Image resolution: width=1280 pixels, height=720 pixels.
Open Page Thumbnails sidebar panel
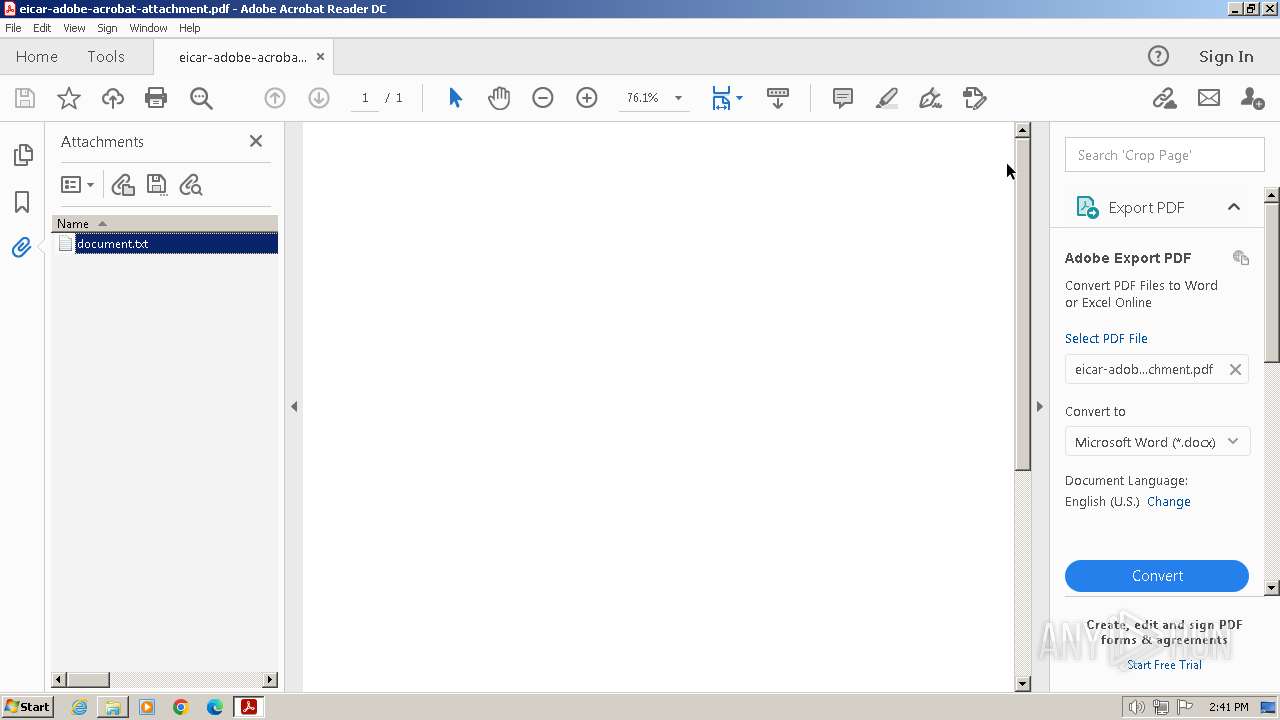point(22,155)
